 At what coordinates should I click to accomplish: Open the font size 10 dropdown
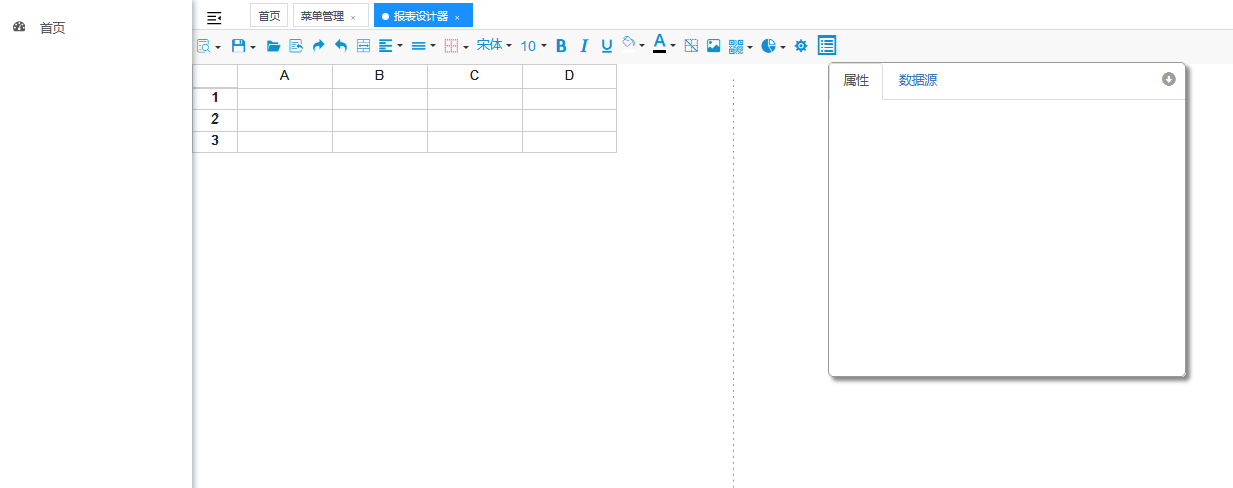[x=533, y=46]
